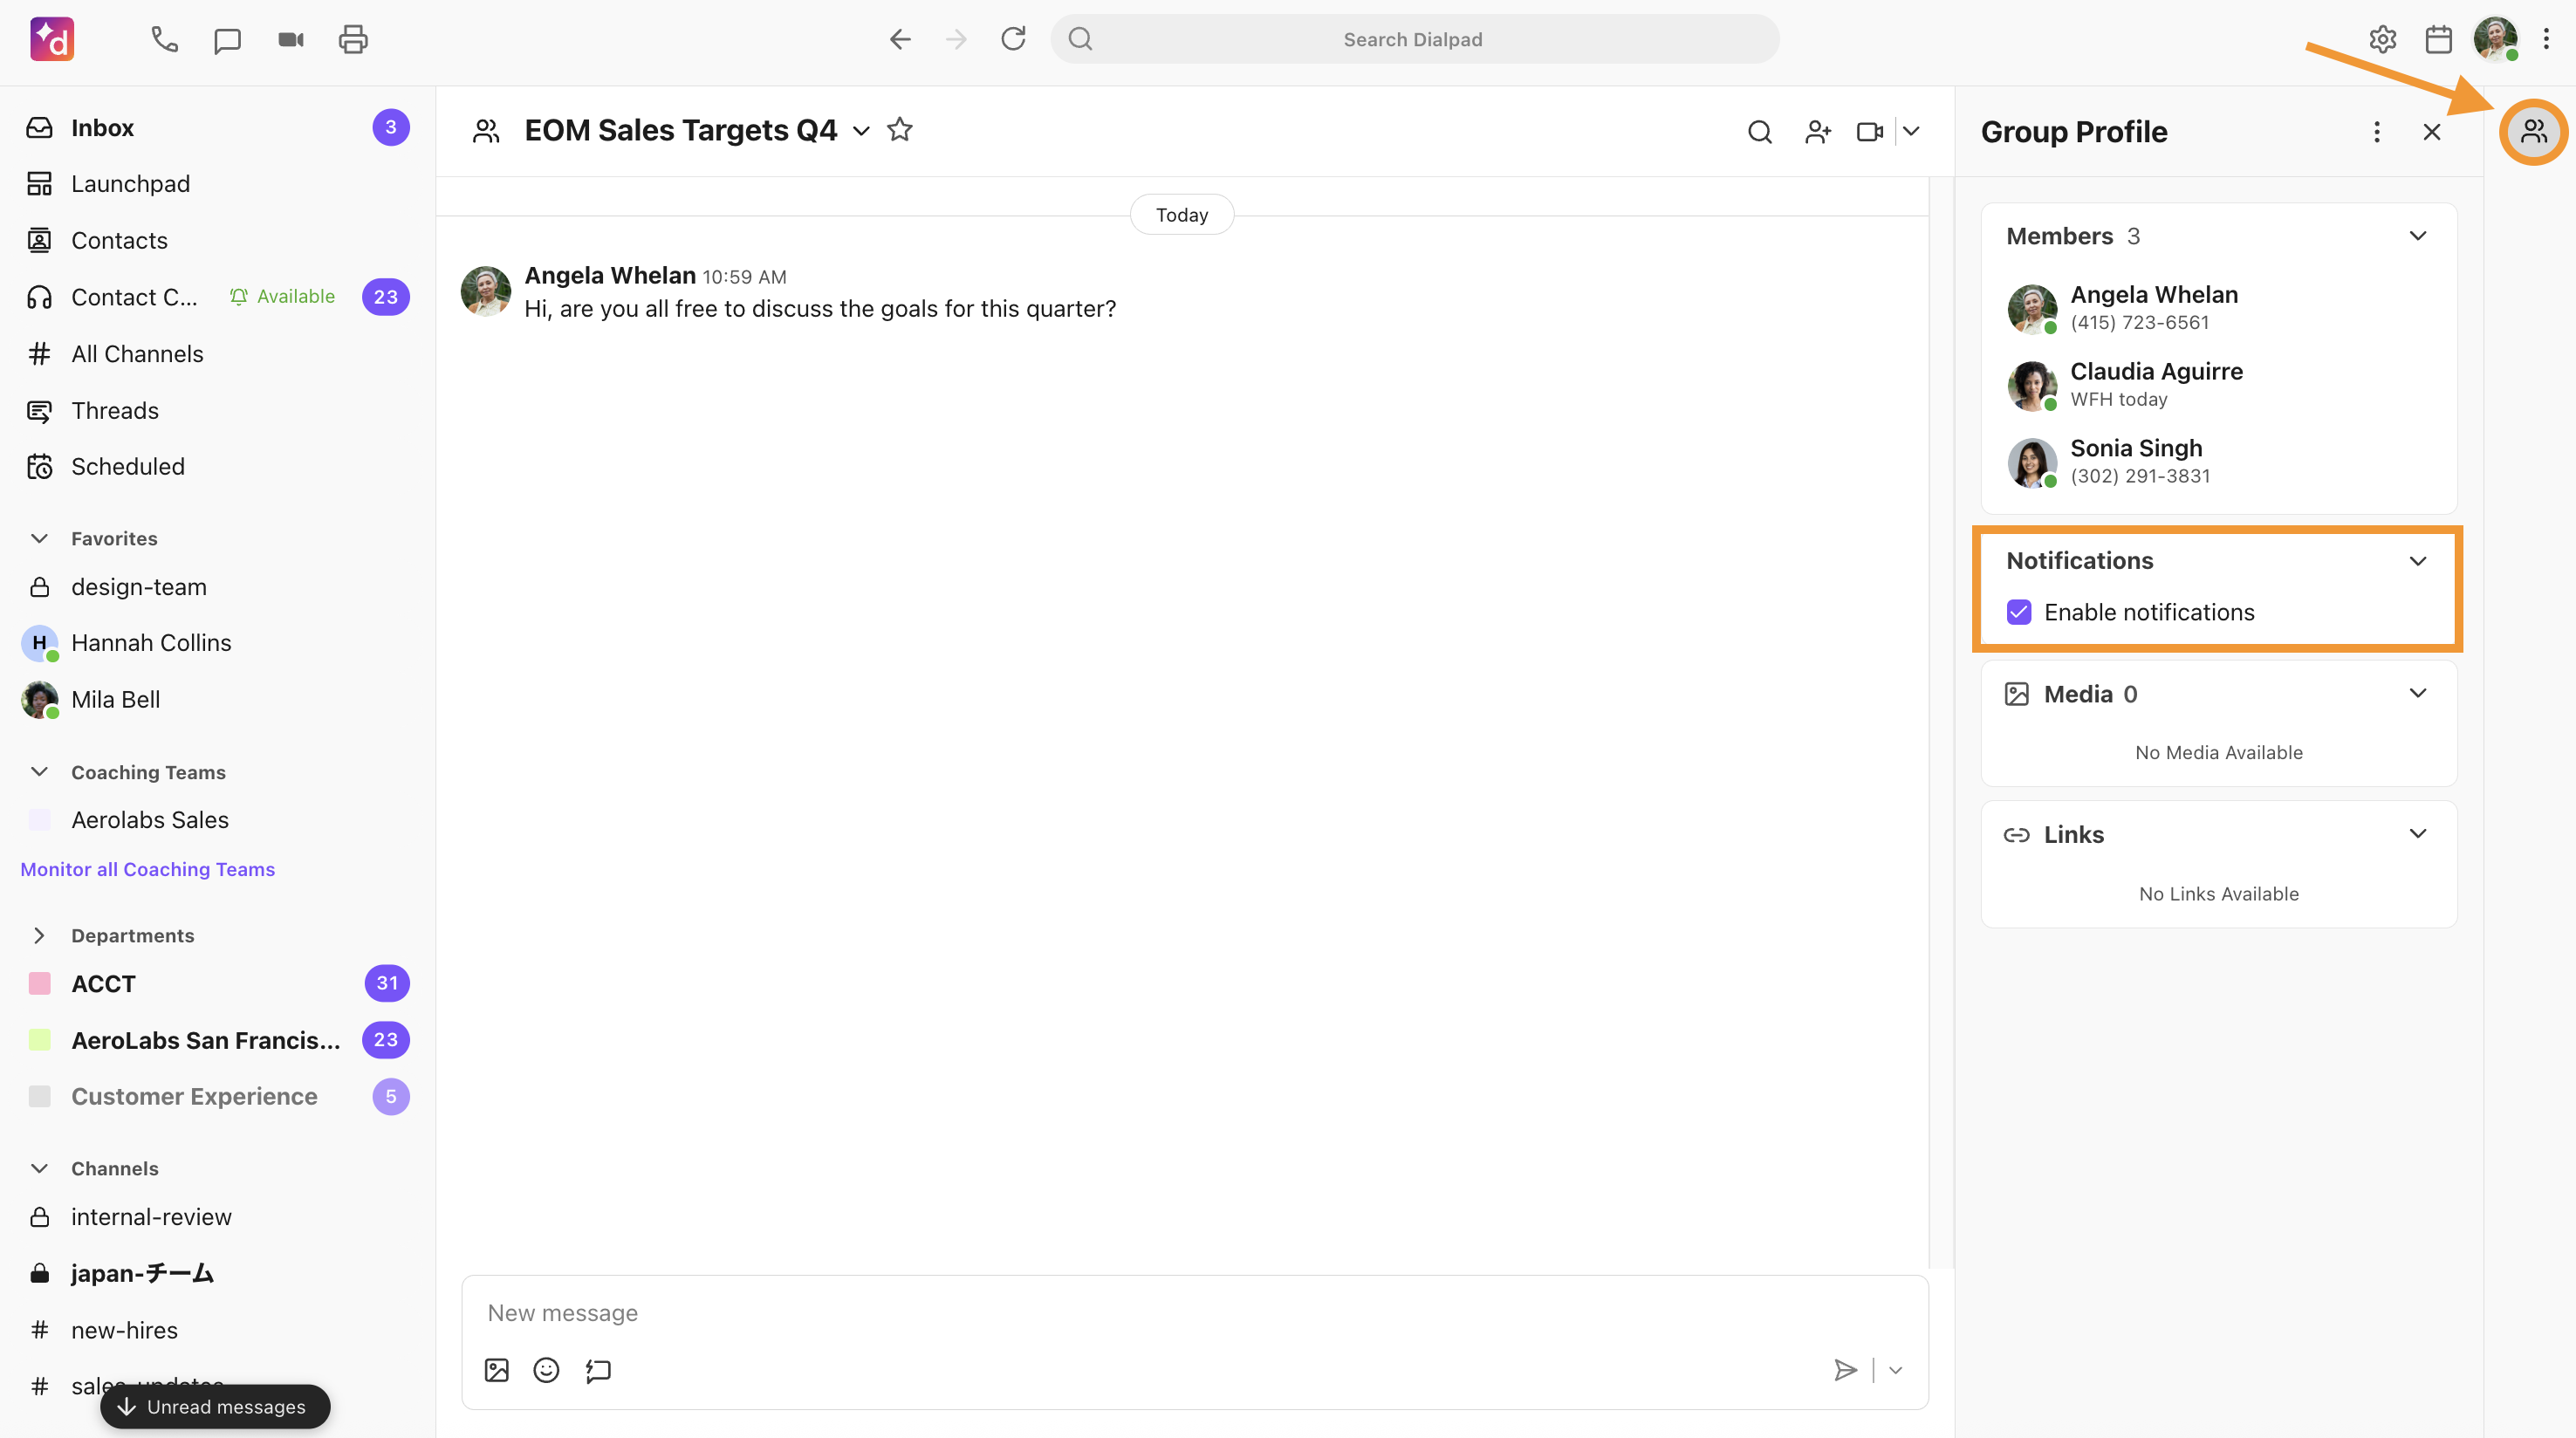Click Angela Whelan's message avatar
Screen dimensions: 2576x1438
coord(486,291)
